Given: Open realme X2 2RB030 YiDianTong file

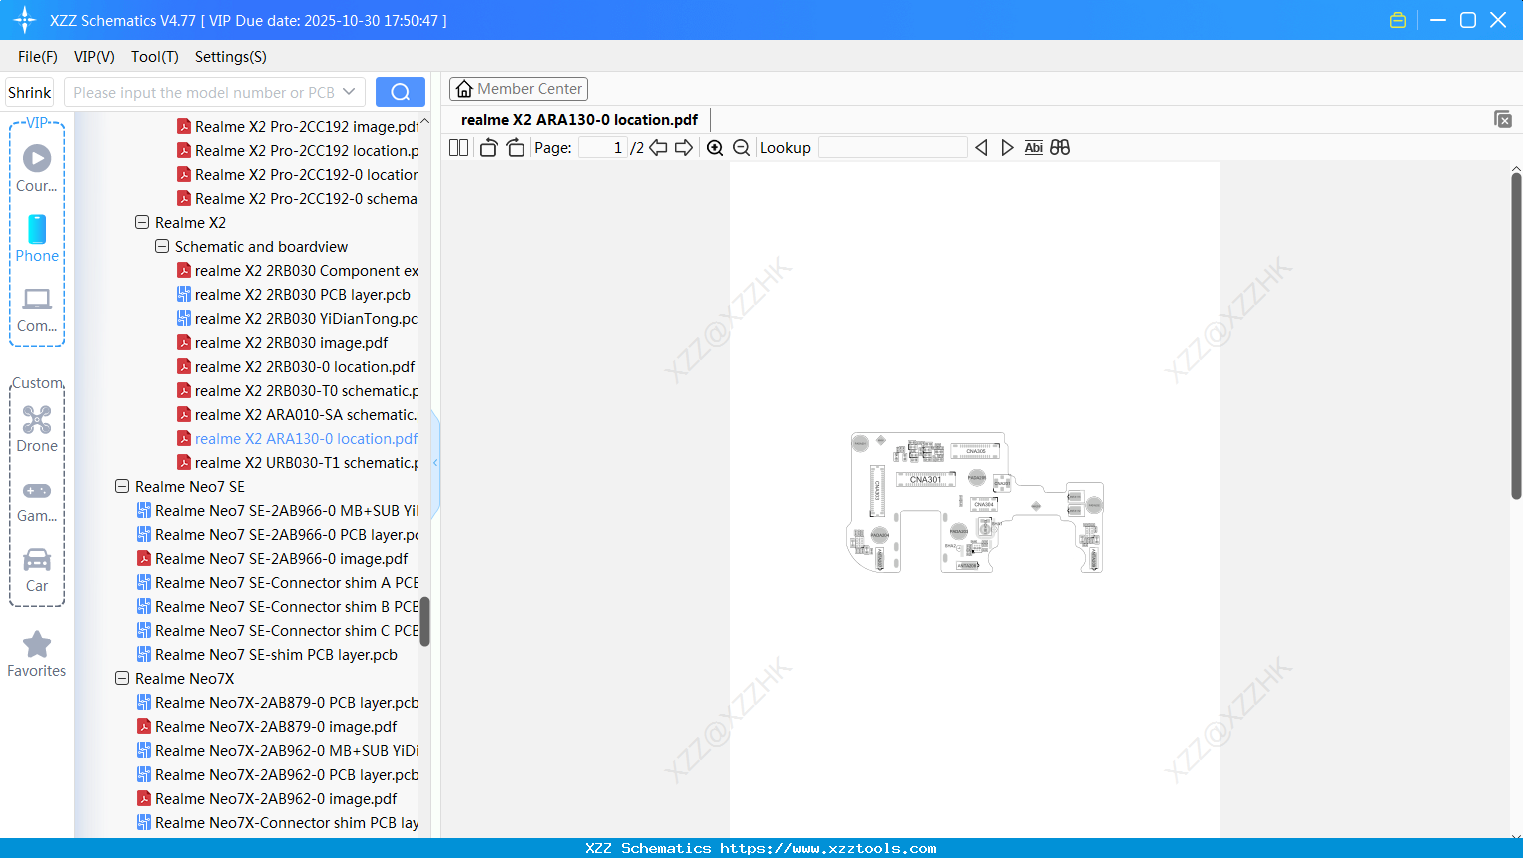Looking at the screenshot, I should pos(297,319).
